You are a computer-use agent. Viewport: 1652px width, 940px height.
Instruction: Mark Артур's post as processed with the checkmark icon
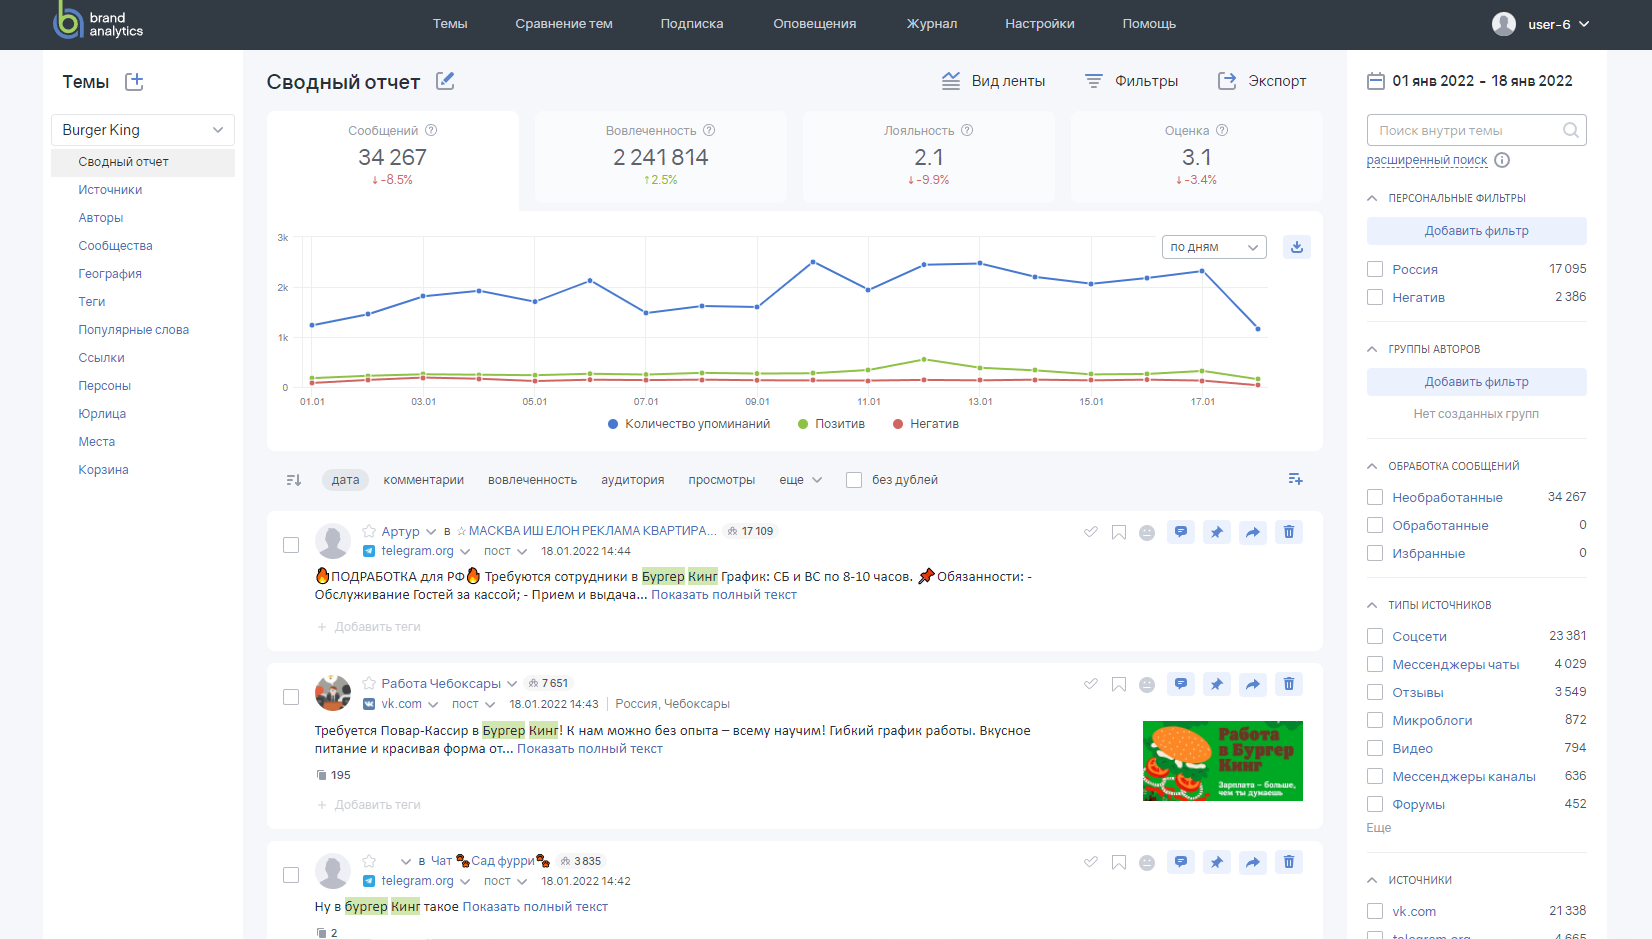point(1091,532)
